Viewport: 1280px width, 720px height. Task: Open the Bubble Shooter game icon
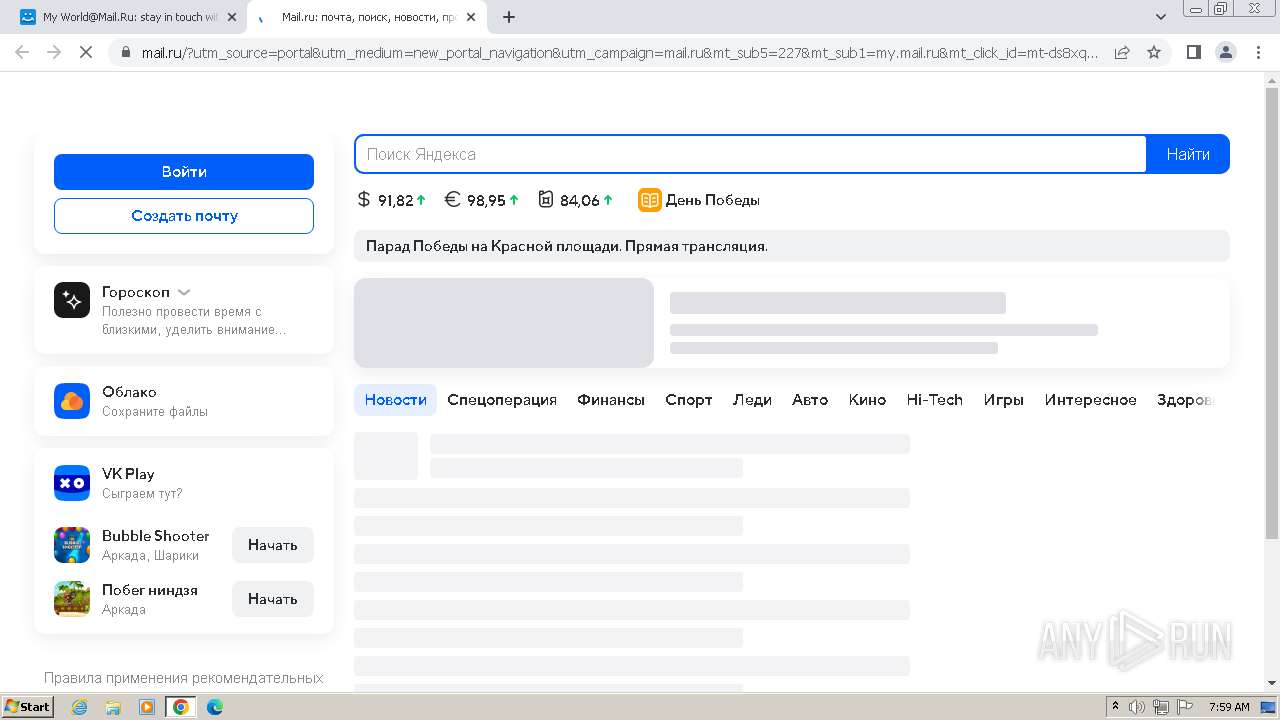72,545
